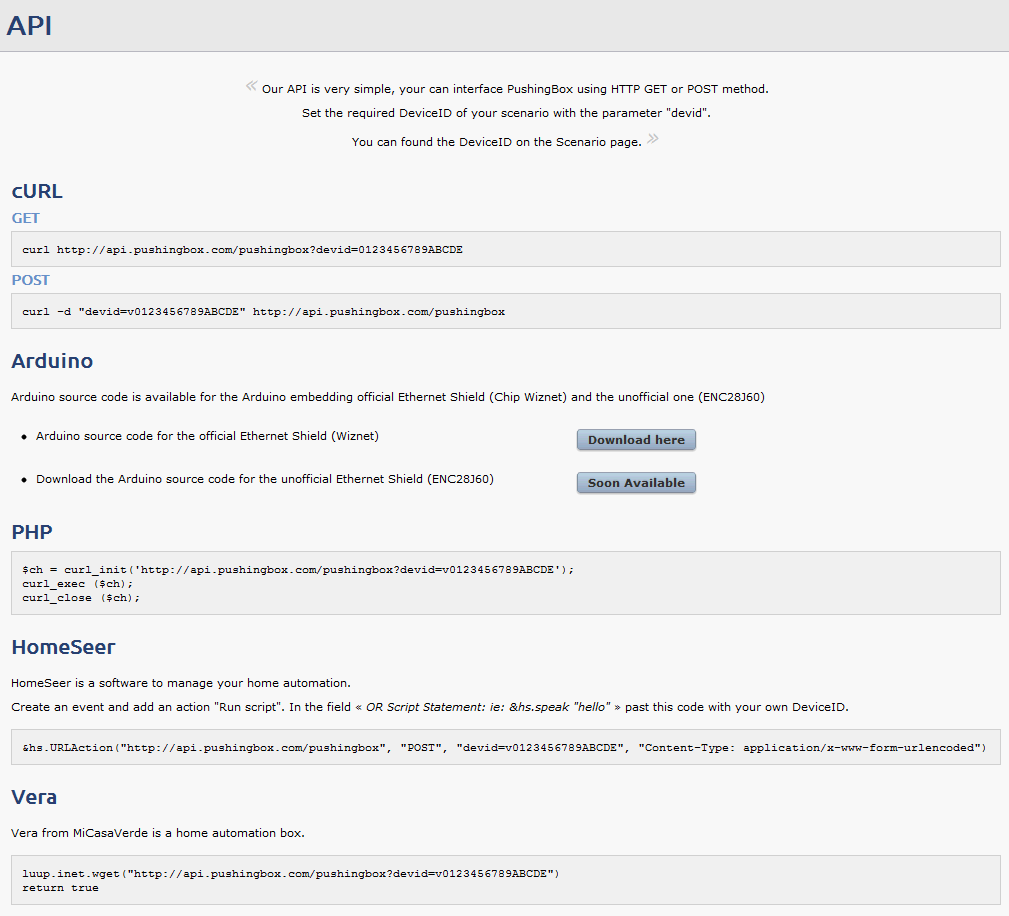This screenshot has width=1009, height=916.
Task: Click the 'Create an event and add an action' sentence
Action: coord(430,707)
